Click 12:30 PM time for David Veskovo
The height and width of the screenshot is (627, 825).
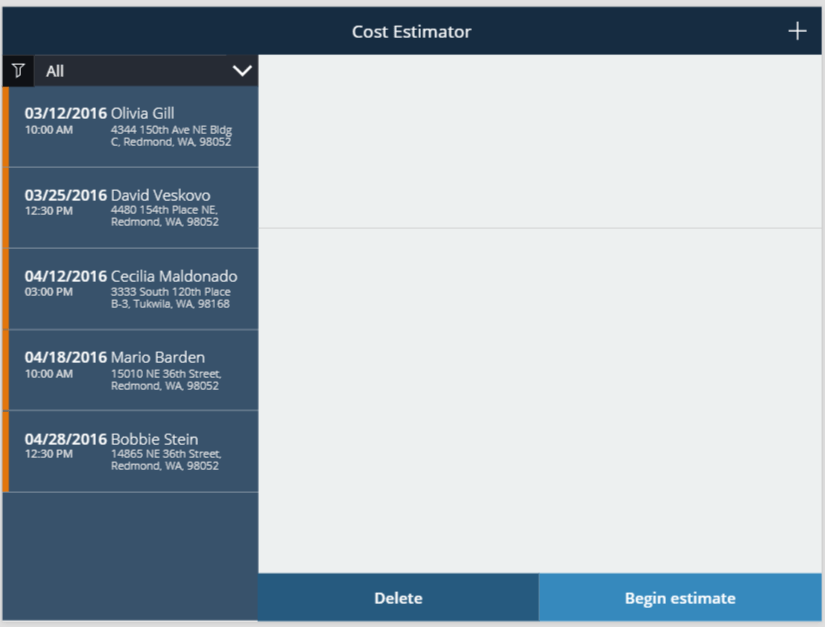pos(48,210)
